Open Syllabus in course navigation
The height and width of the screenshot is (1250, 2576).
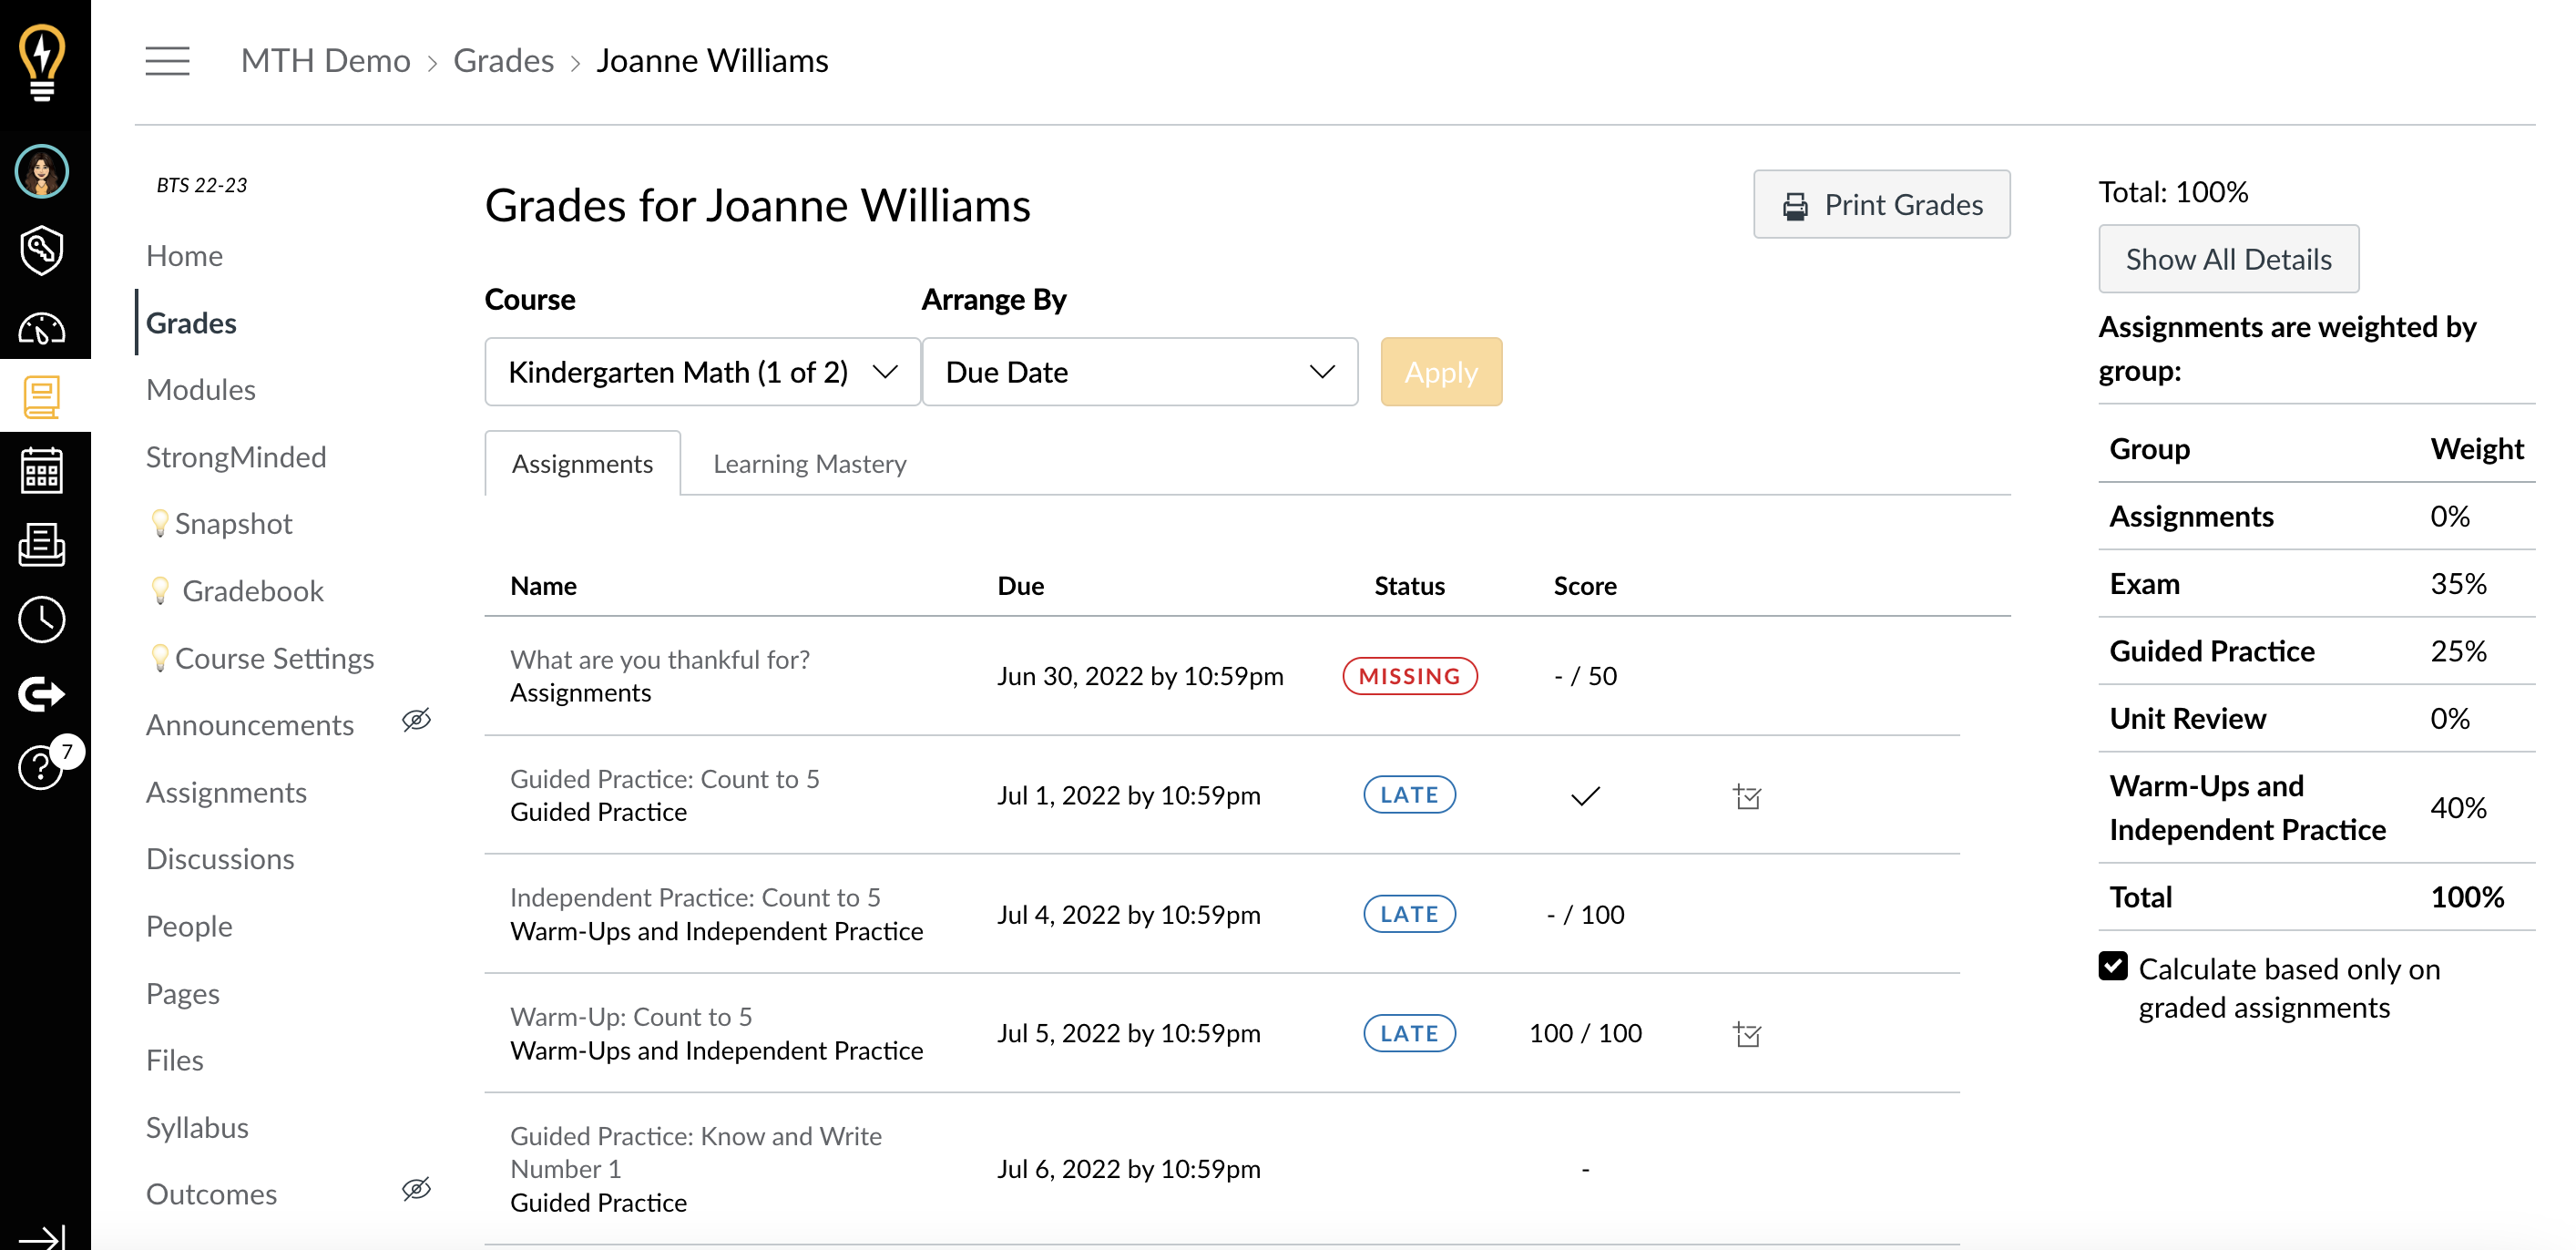(x=197, y=1127)
